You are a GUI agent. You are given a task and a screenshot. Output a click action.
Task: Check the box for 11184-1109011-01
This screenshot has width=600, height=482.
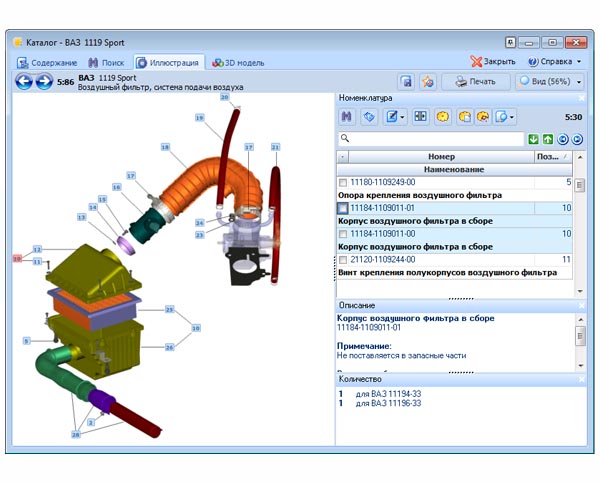click(342, 208)
